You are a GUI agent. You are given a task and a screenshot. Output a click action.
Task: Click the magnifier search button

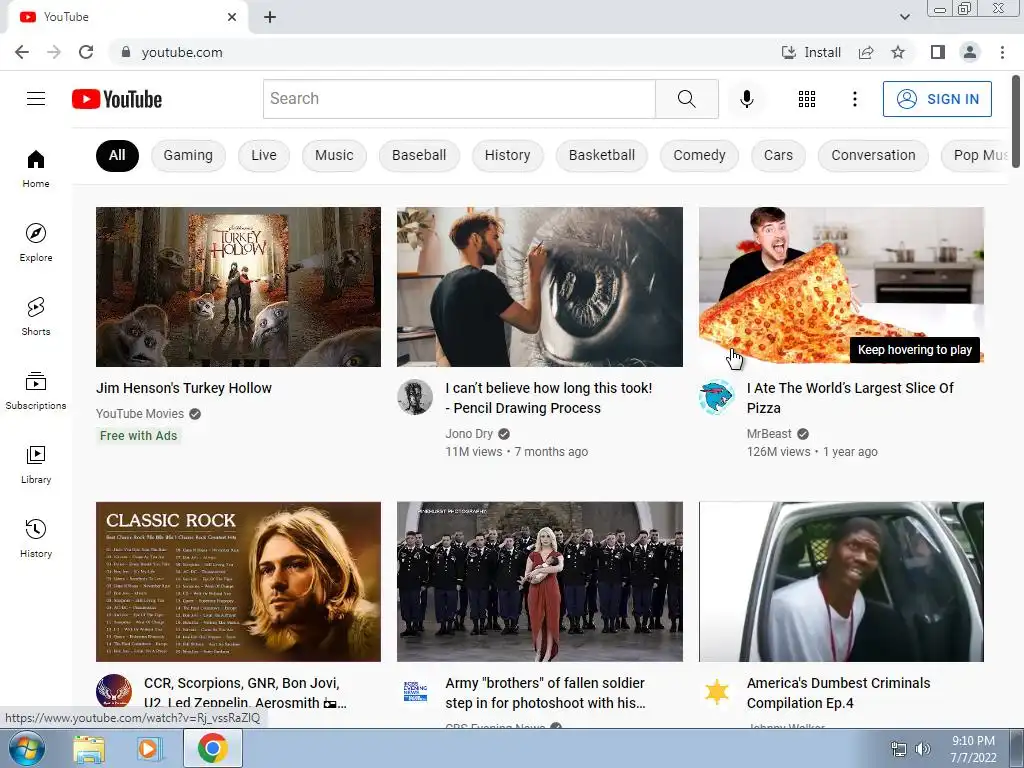click(x=686, y=99)
